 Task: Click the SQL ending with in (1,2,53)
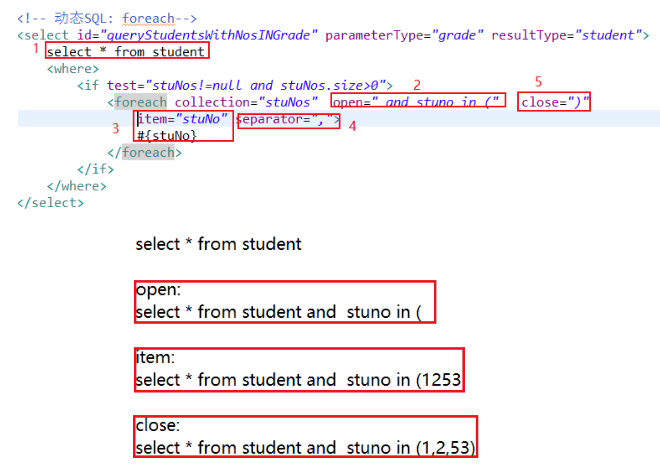point(305,448)
